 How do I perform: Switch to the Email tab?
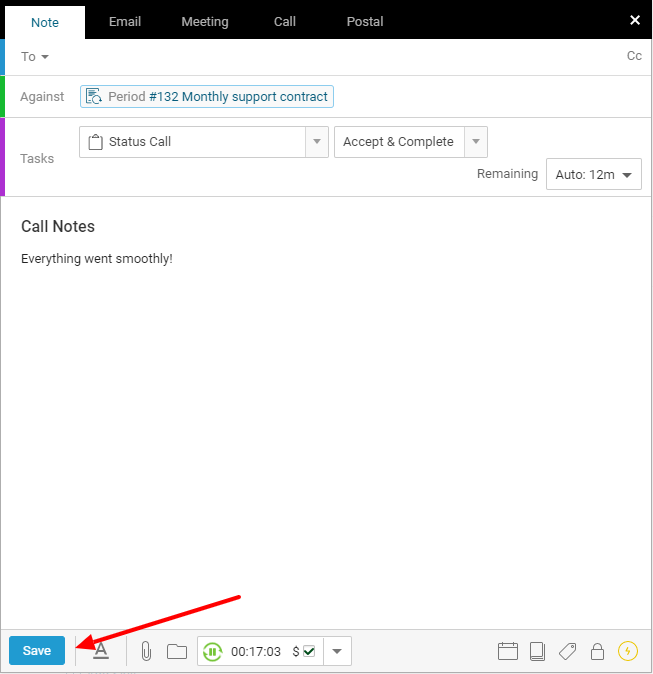tap(125, 21)
